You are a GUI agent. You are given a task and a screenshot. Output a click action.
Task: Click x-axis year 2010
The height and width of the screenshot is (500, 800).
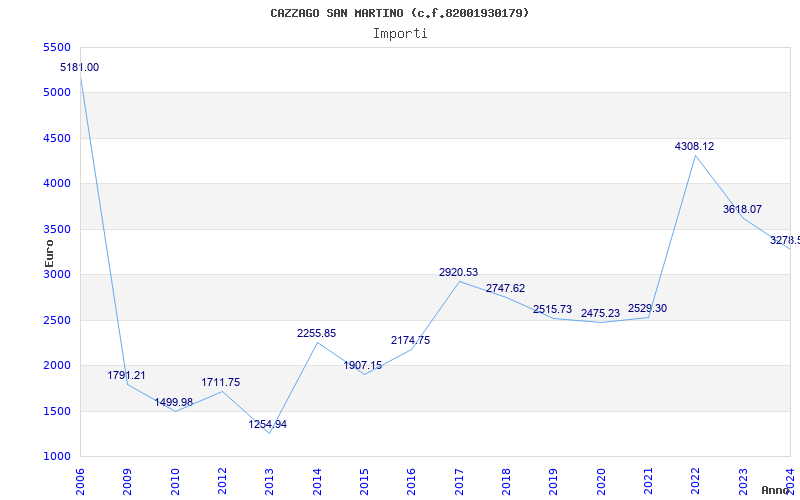(175, 482)
